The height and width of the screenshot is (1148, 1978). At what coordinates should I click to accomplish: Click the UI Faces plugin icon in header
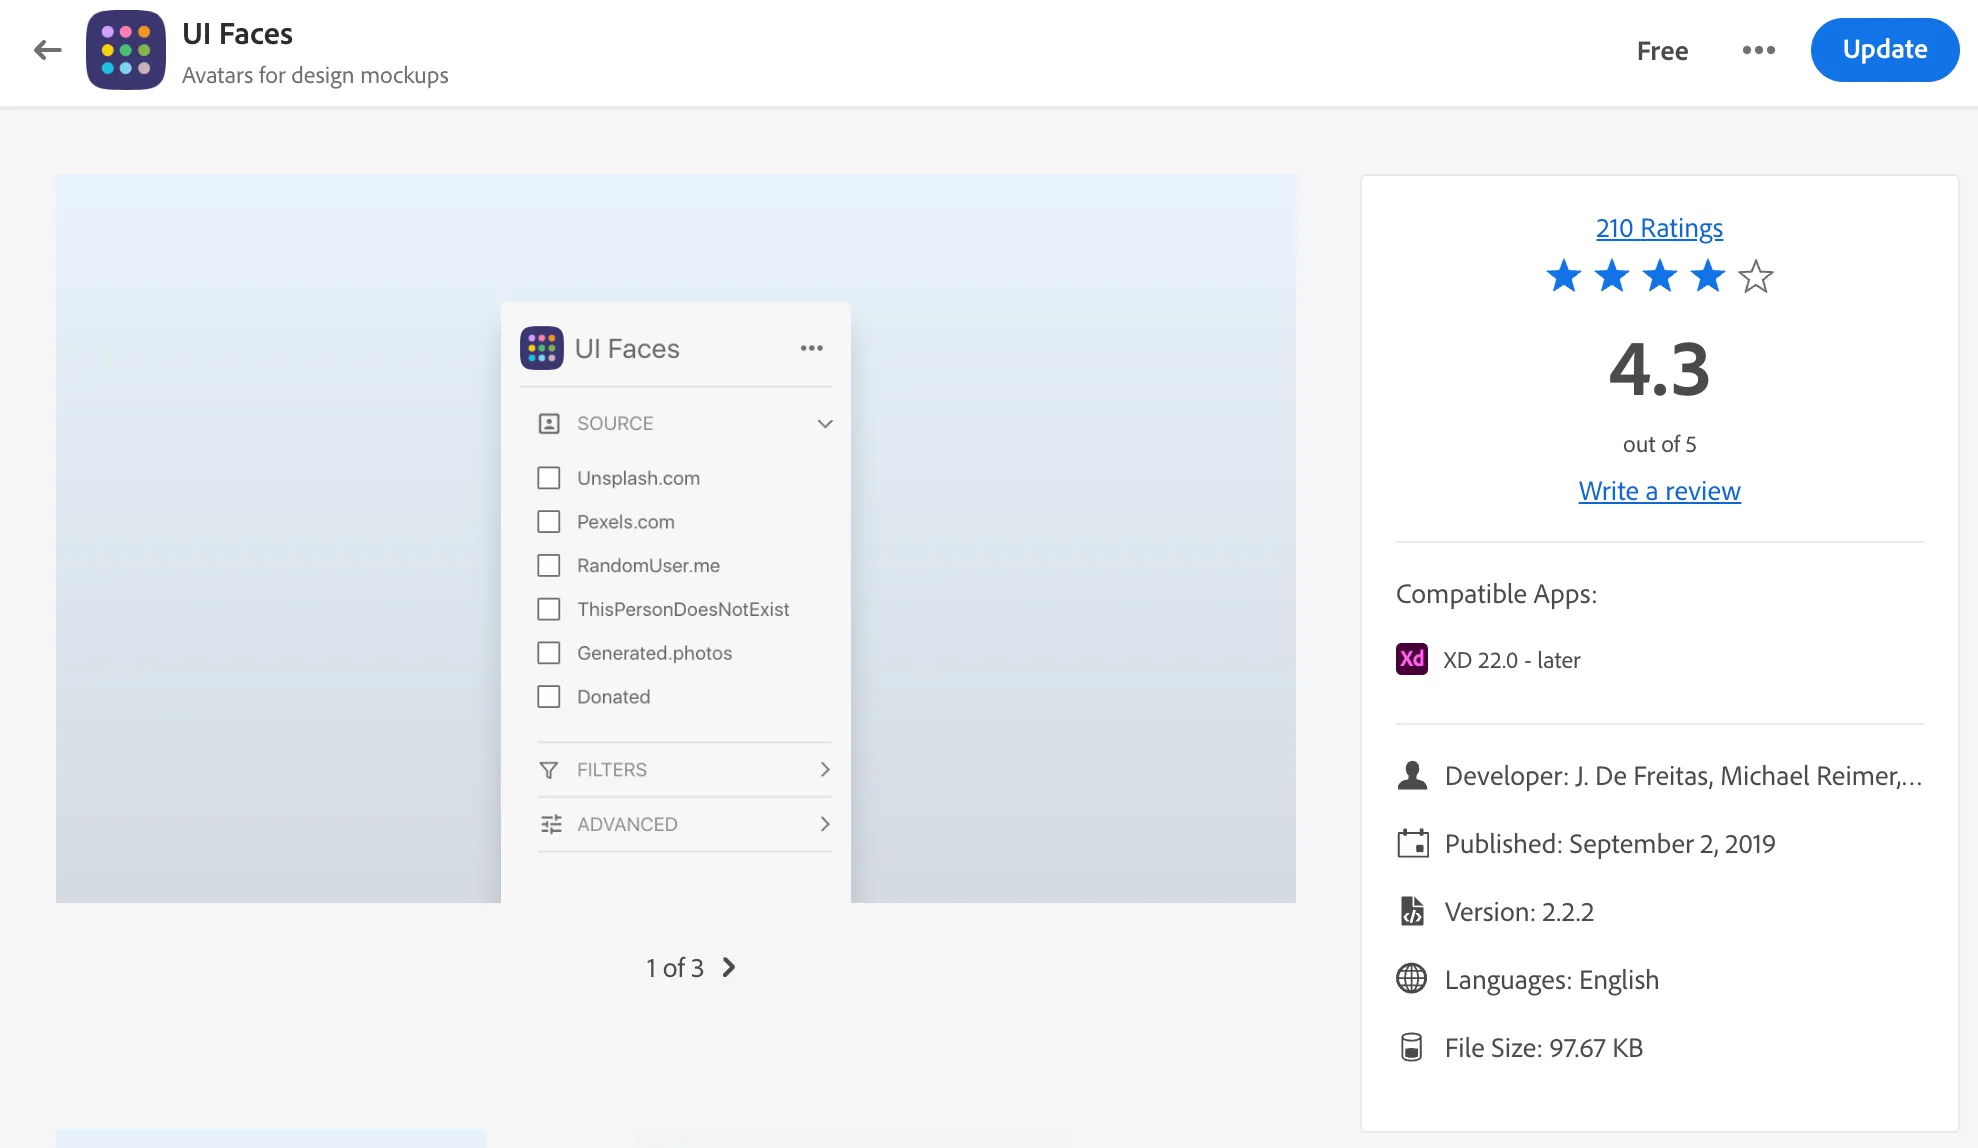[126, 50]
